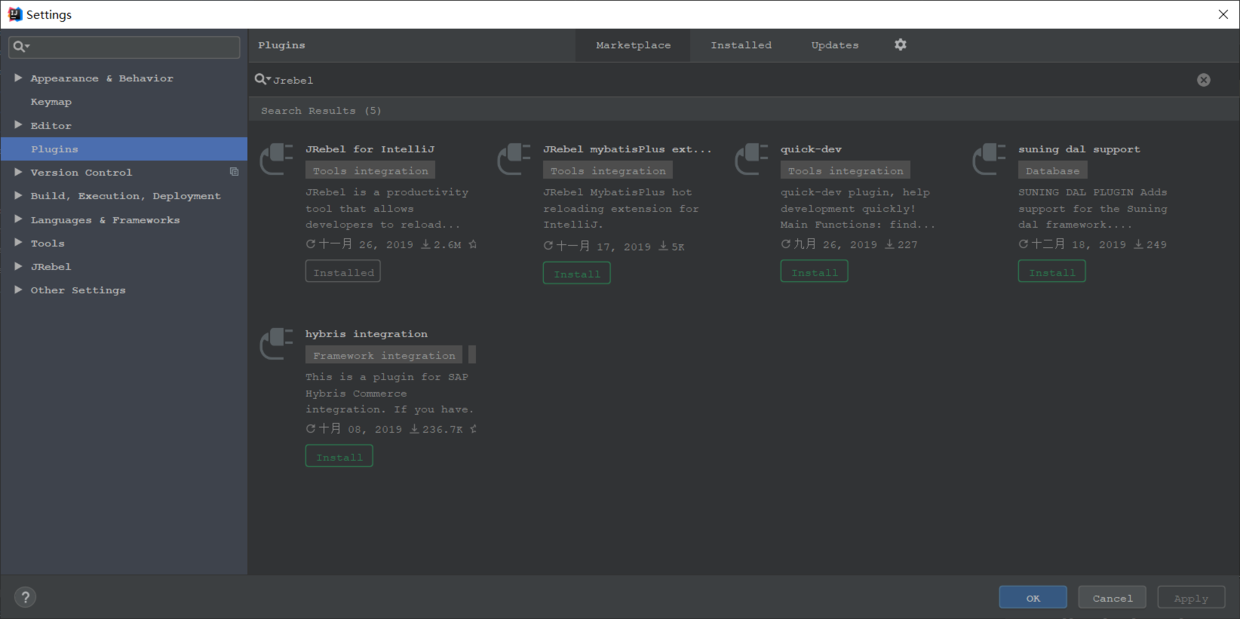This screenshot has height=619, width=1240.
Task: Open the plugin search options magnifier icon
Action: click(262, 79)
